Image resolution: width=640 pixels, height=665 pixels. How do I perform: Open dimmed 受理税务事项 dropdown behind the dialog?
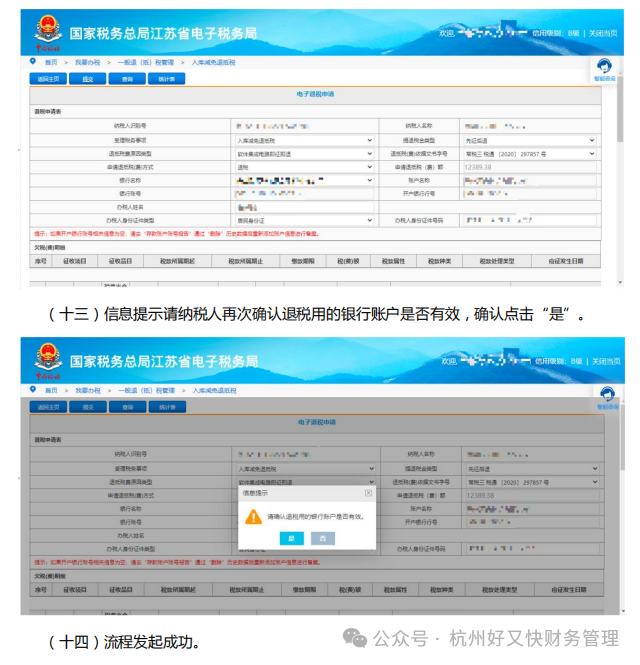[306, 469]
